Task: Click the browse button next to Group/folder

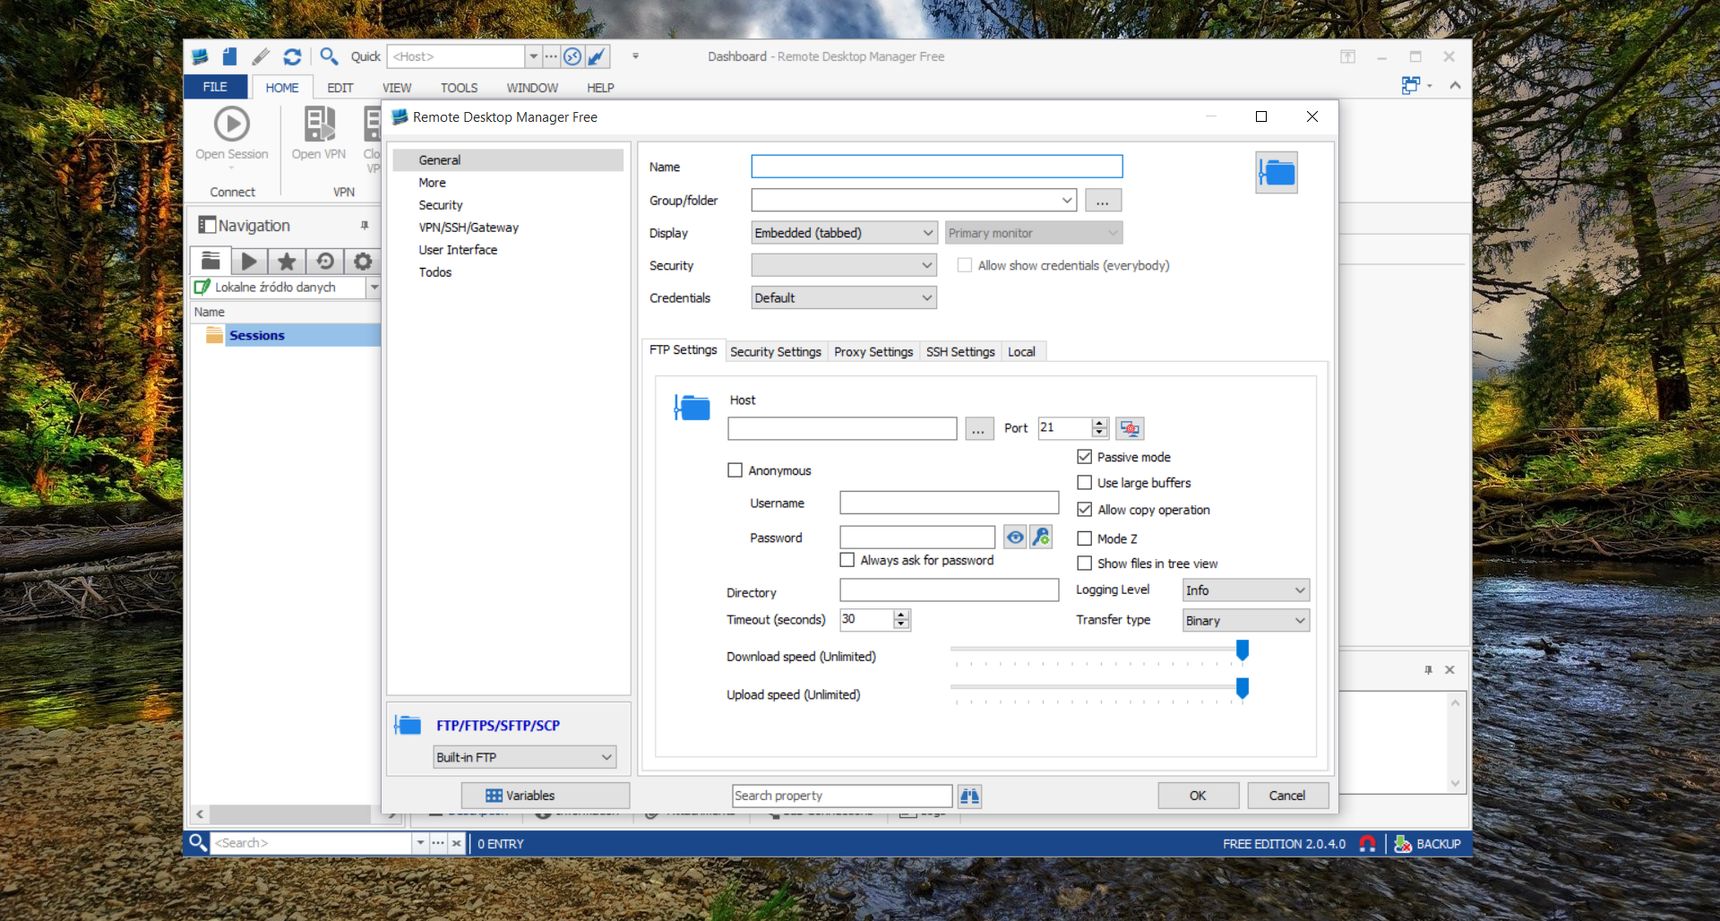Action: (1102, 201)
